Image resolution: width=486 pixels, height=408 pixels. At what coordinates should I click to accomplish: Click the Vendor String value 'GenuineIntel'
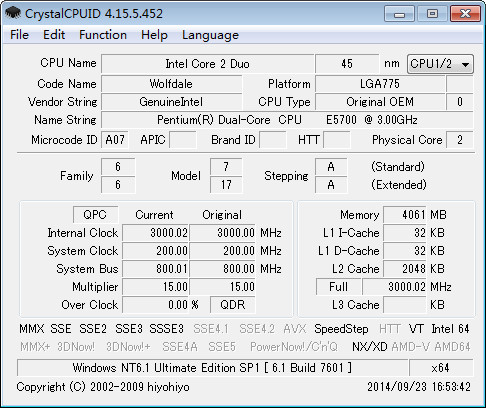(x=171, y=102)
